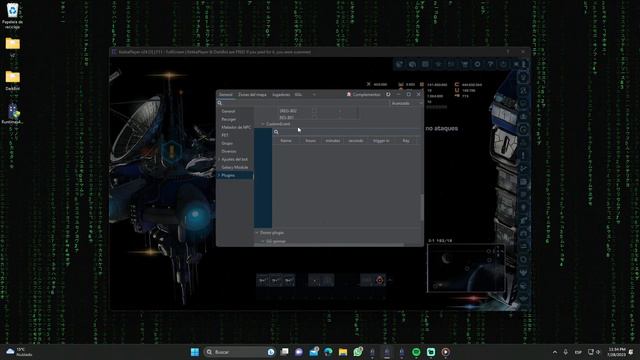Select General in the settings tree
The image size is (640, 360).
[x=228, y=111]
